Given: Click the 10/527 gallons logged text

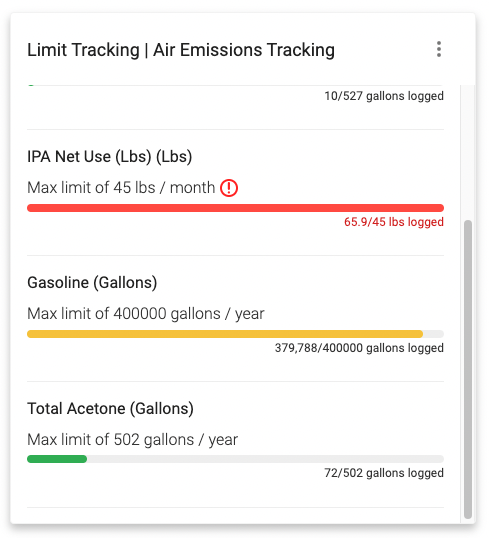Looking at the screenshot, I should click(384, 96).
